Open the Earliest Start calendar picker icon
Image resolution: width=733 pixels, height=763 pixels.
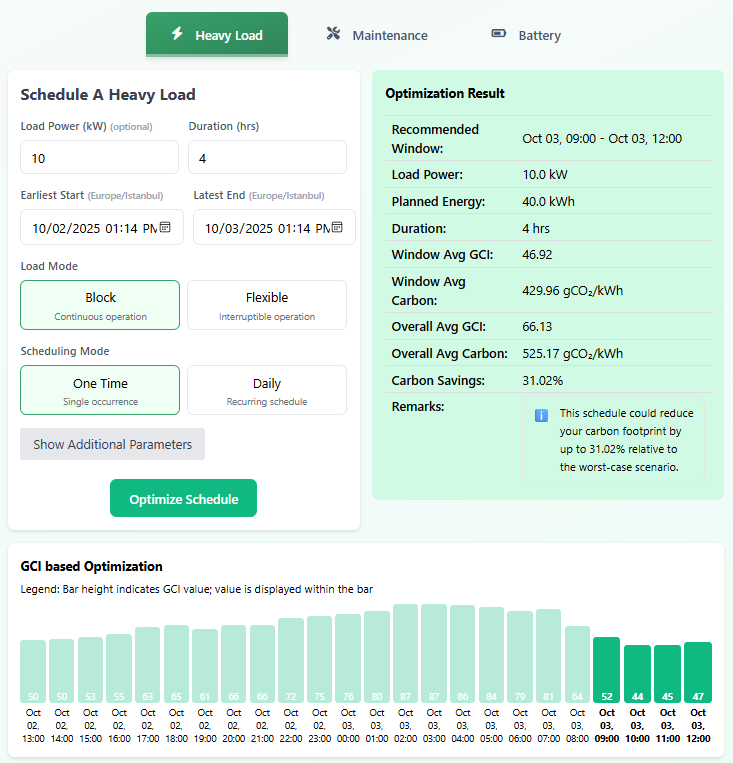pos(165,227)
